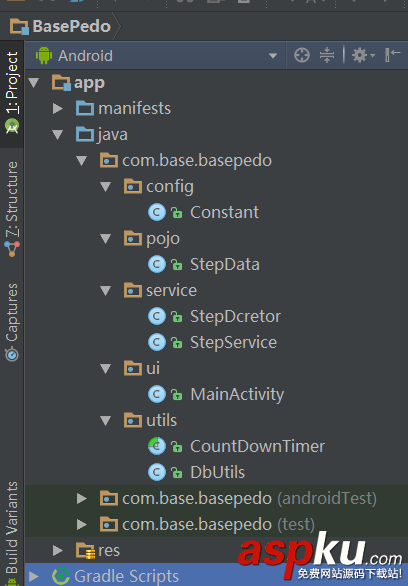This screenshot has width=408, height=586.
Task: Select the Constant class name
Action: pyautogui.click(x=224, y=212)
